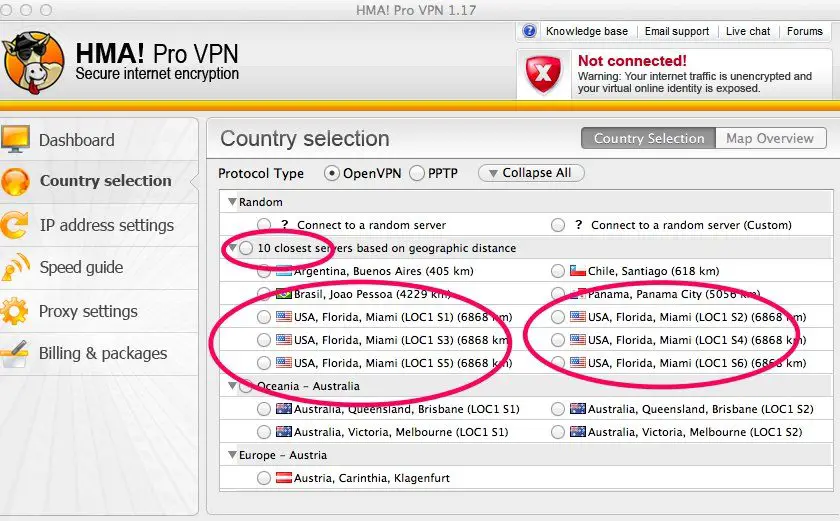Click 'USA, Florida, Miami (LOC1 S5)' text
This screenshot has height=521, width=840.
coord(403,363)
